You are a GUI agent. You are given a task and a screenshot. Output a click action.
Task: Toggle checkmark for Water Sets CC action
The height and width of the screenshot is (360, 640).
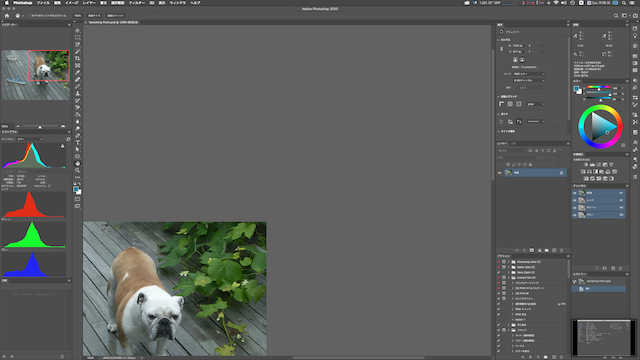coord(499,267)
